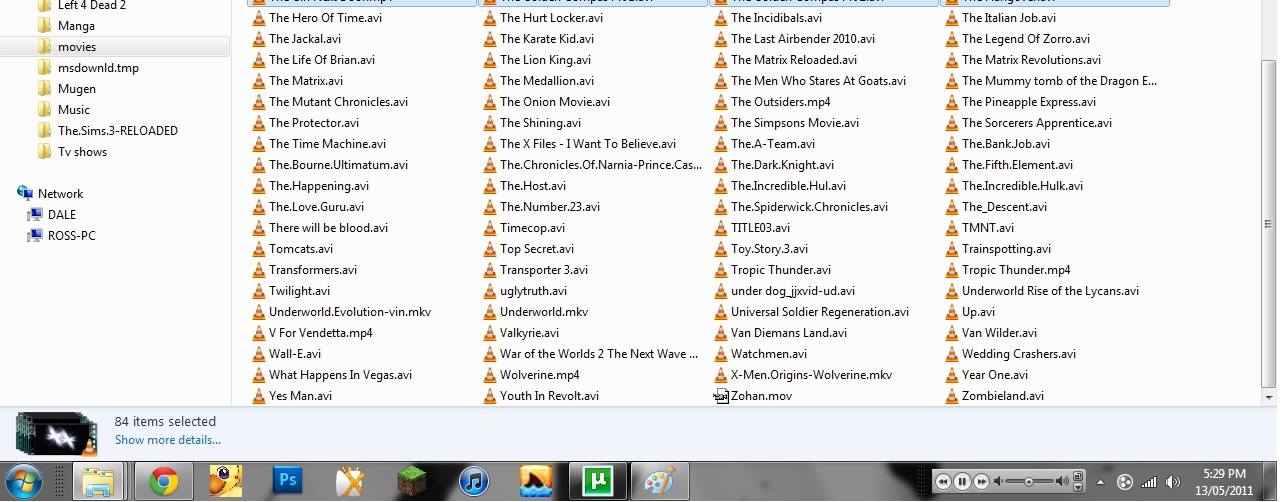Screen dimensions: 1280x502
Task: Click the round dotted tray icon
Action: tap(1125, 482)
